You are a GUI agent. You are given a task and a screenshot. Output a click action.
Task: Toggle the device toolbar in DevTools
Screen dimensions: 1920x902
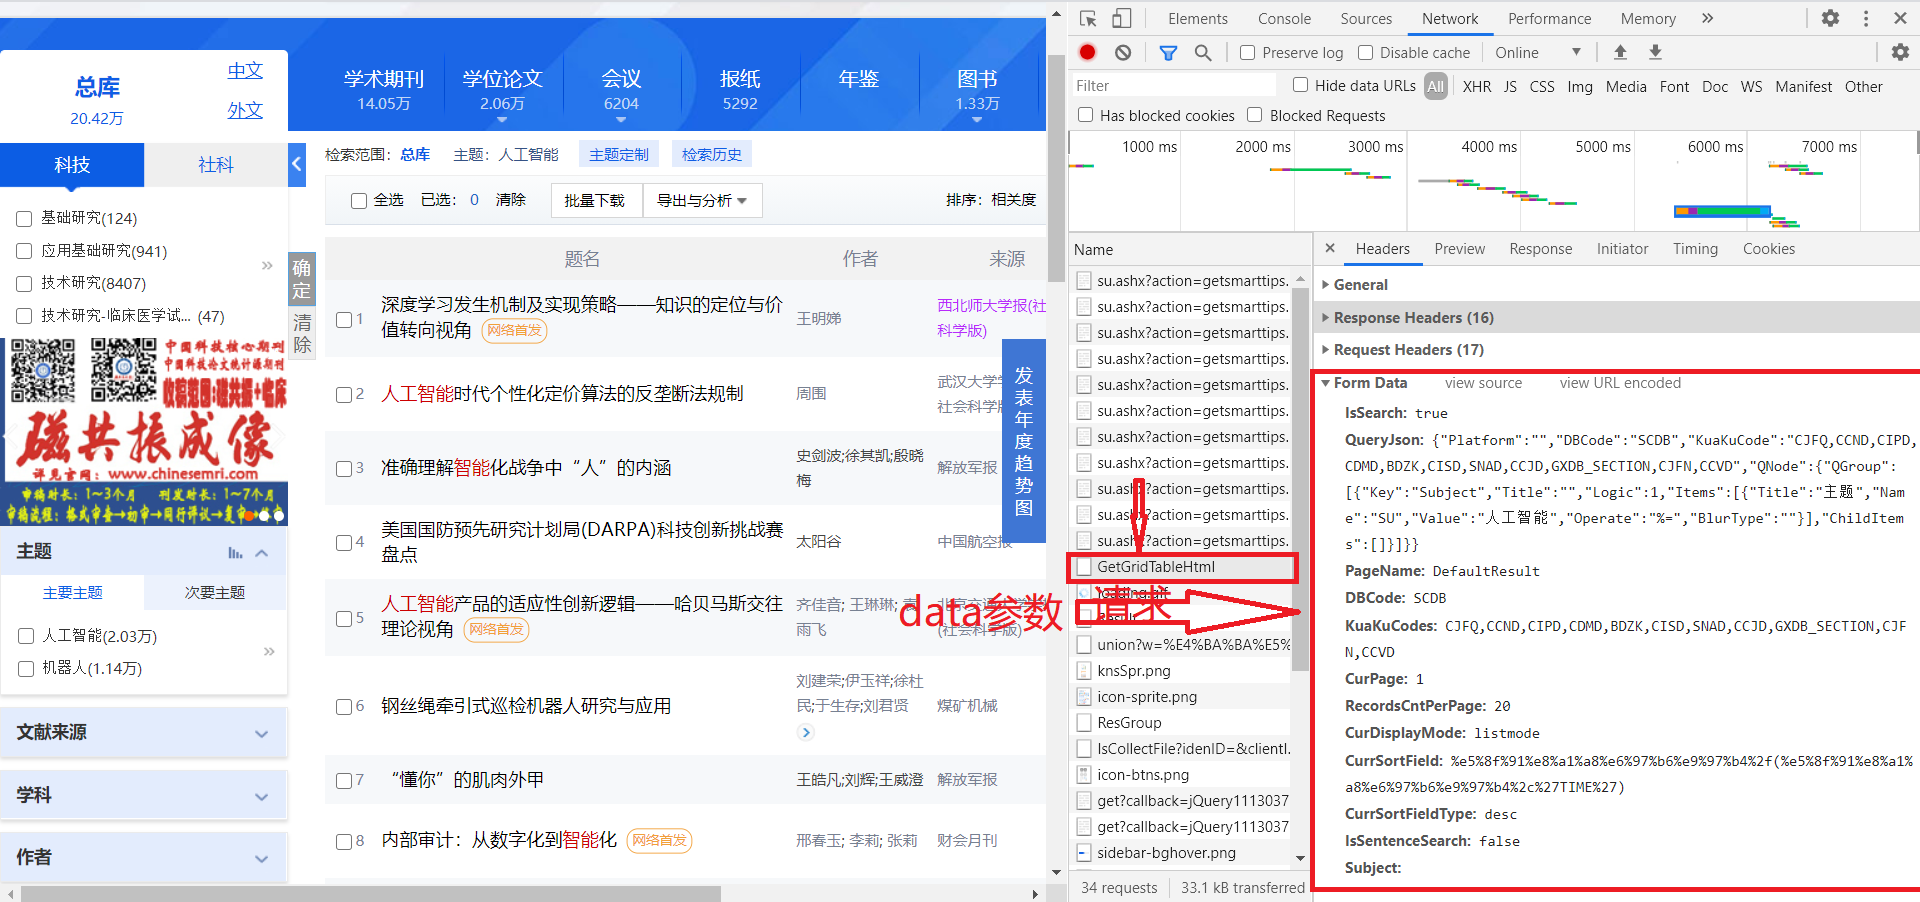point(1120,18)
